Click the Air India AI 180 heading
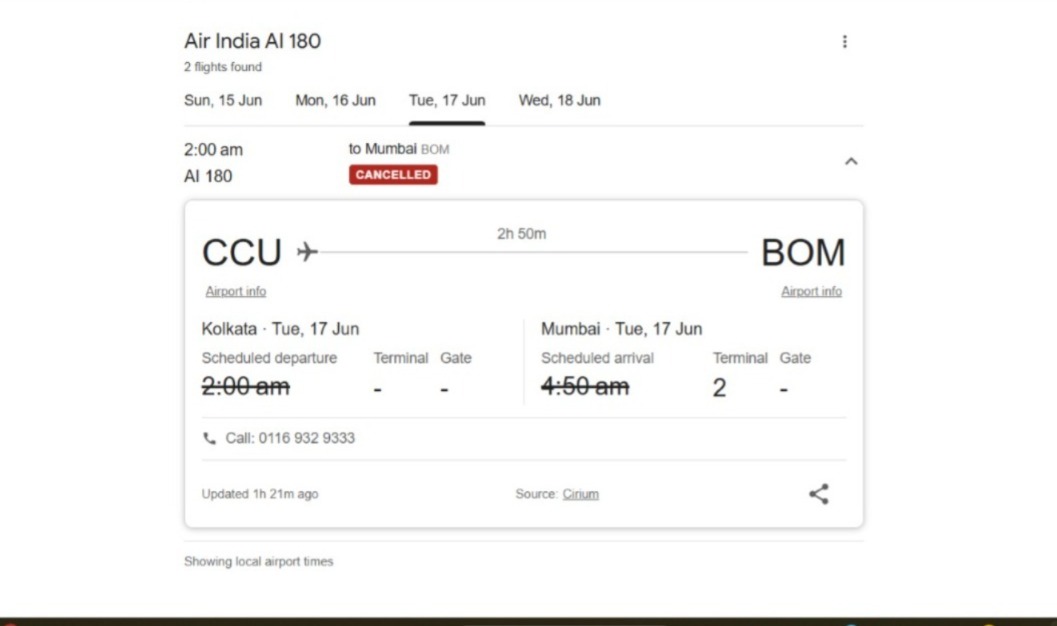The image size is (1057, 626). (x=253, y=42)
